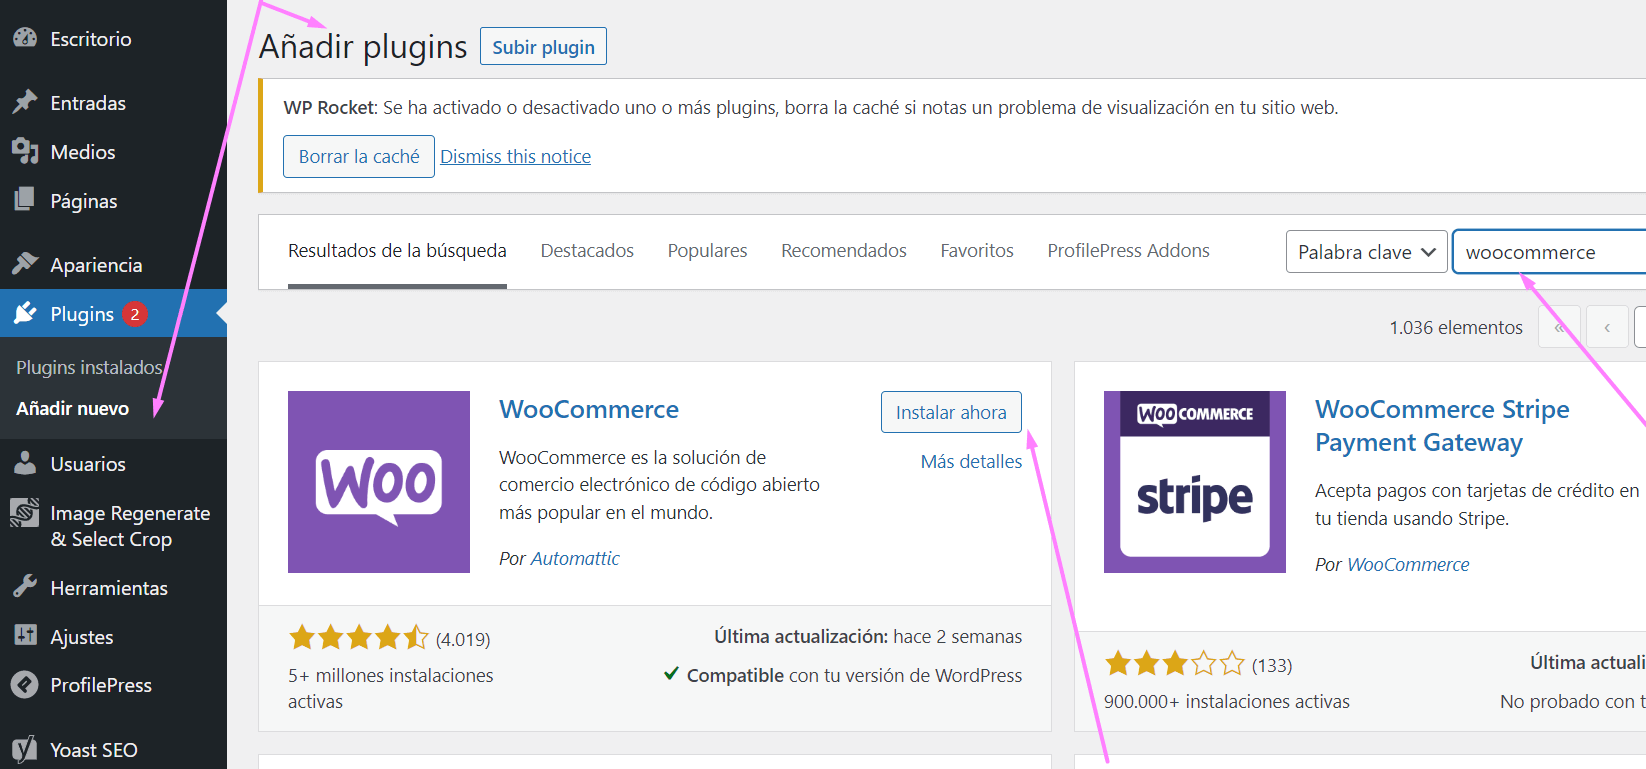This screenshot has height=769, width=1646.
Task: Click Borrar la caché button
Action: coord(359,157)
